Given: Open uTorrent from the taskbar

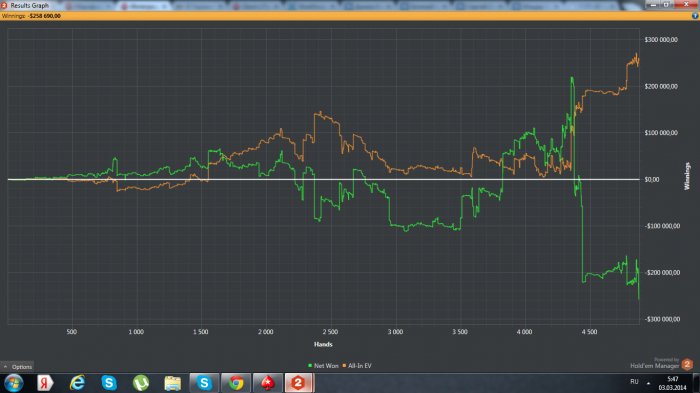Looking at the screenshot, I should tap(141, 383).
